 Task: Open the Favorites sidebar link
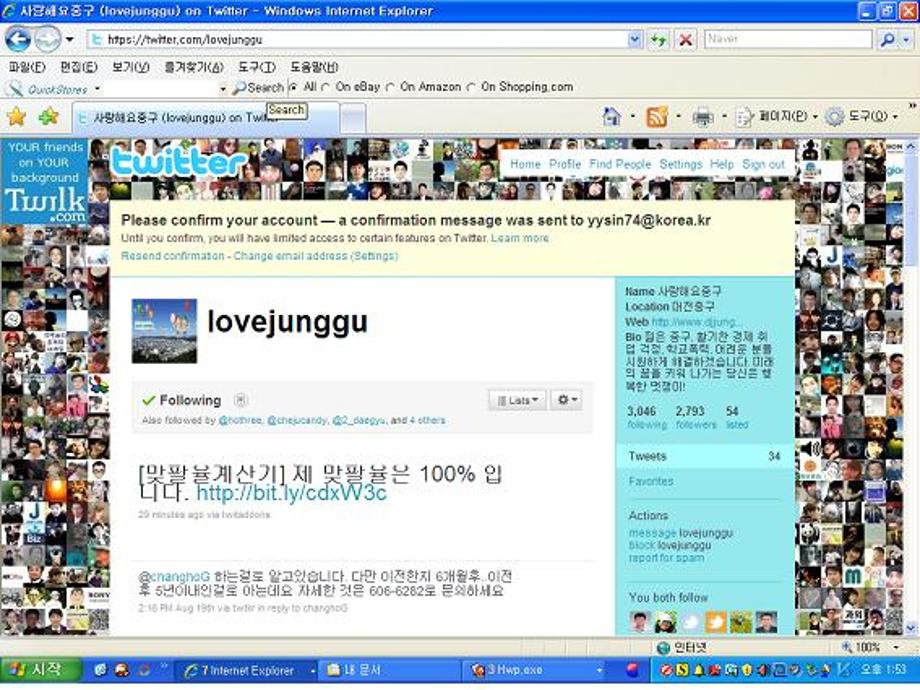pos(651,481)
